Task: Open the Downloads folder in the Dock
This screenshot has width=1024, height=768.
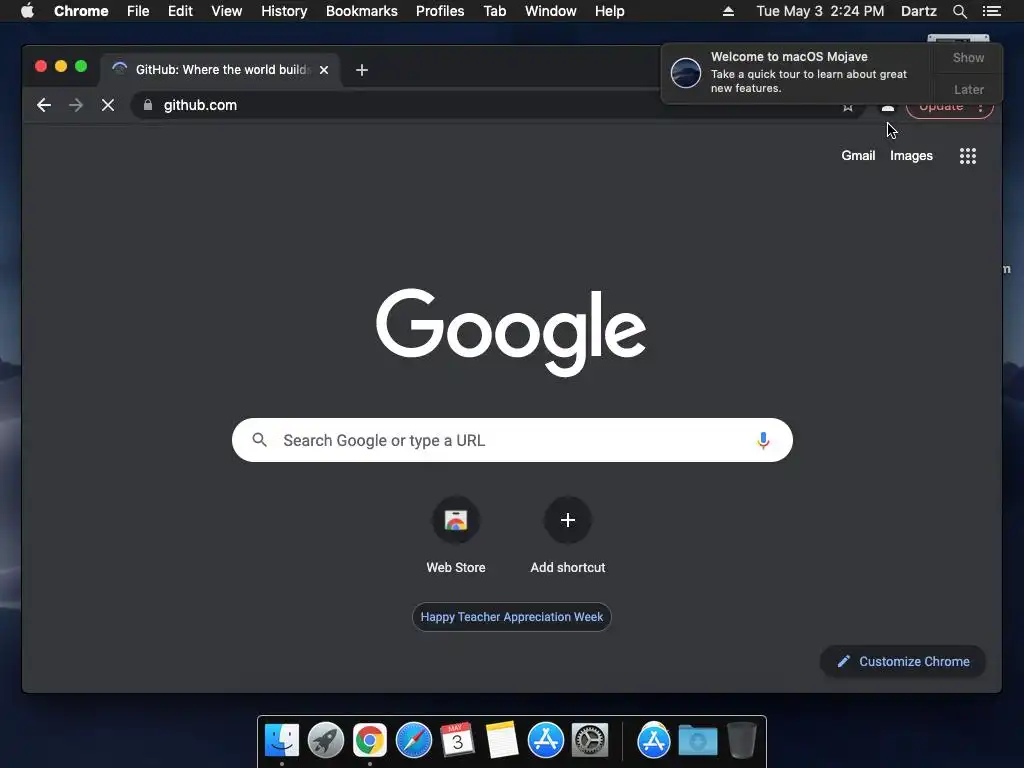Action: coord(698,741)
